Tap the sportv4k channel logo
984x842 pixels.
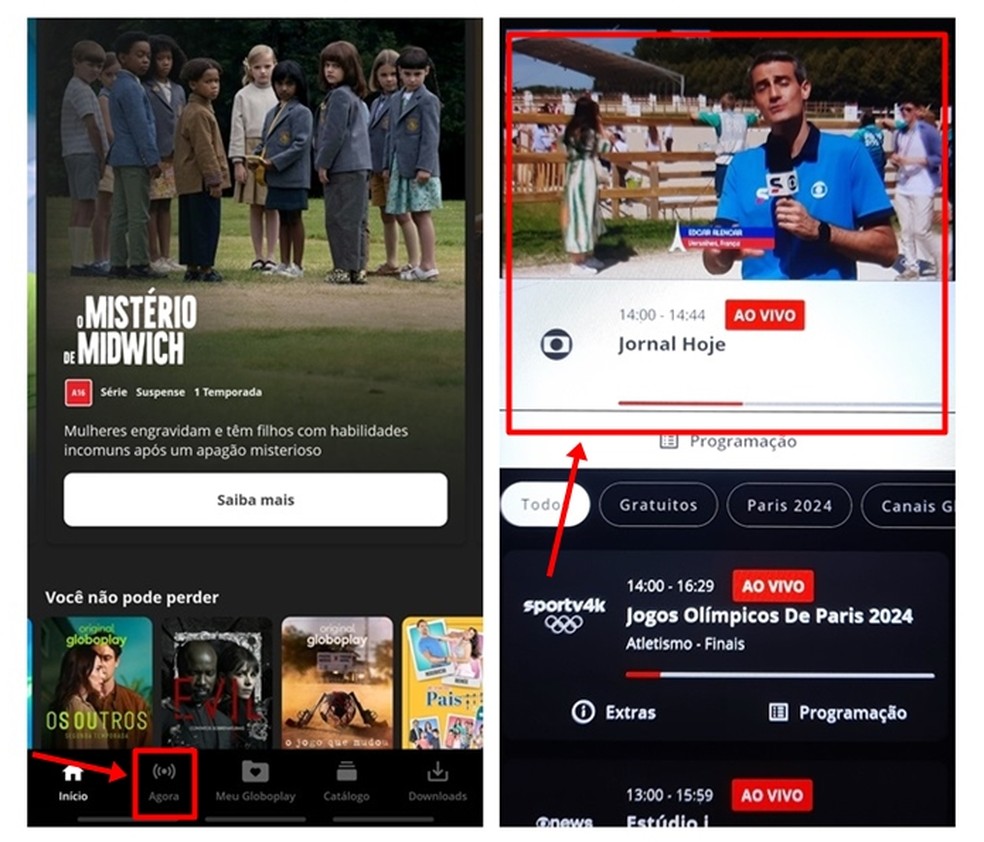click(x=564, y=614)
